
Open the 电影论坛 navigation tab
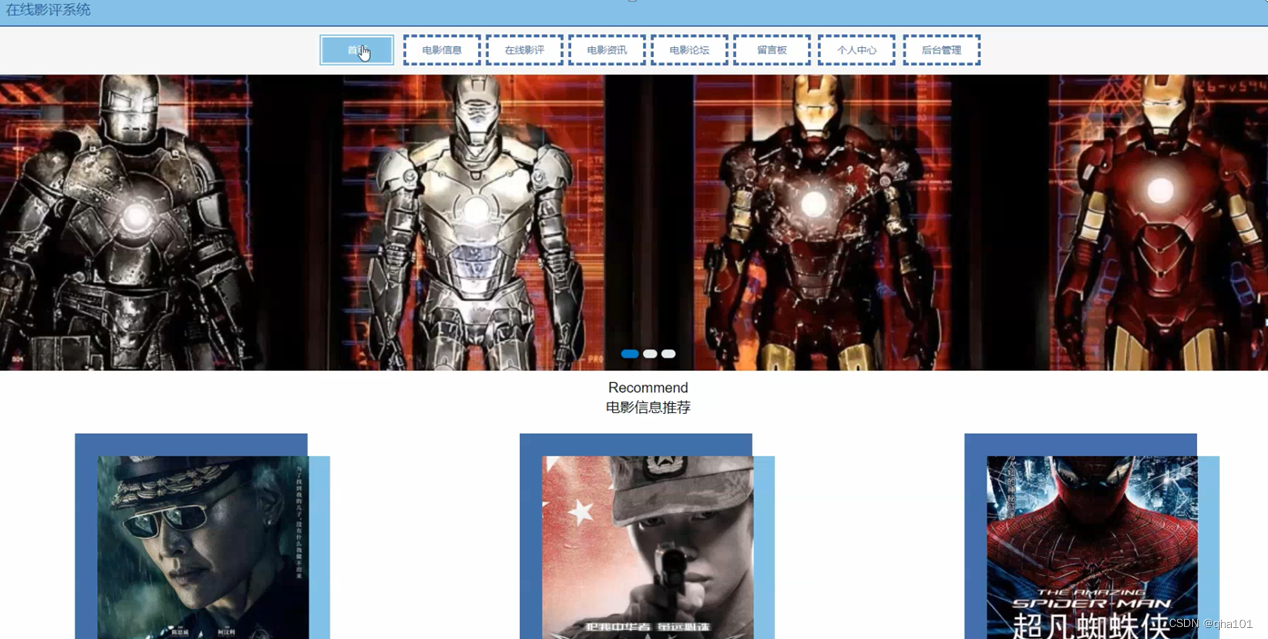pyautogui.click(x=689, y=50)
